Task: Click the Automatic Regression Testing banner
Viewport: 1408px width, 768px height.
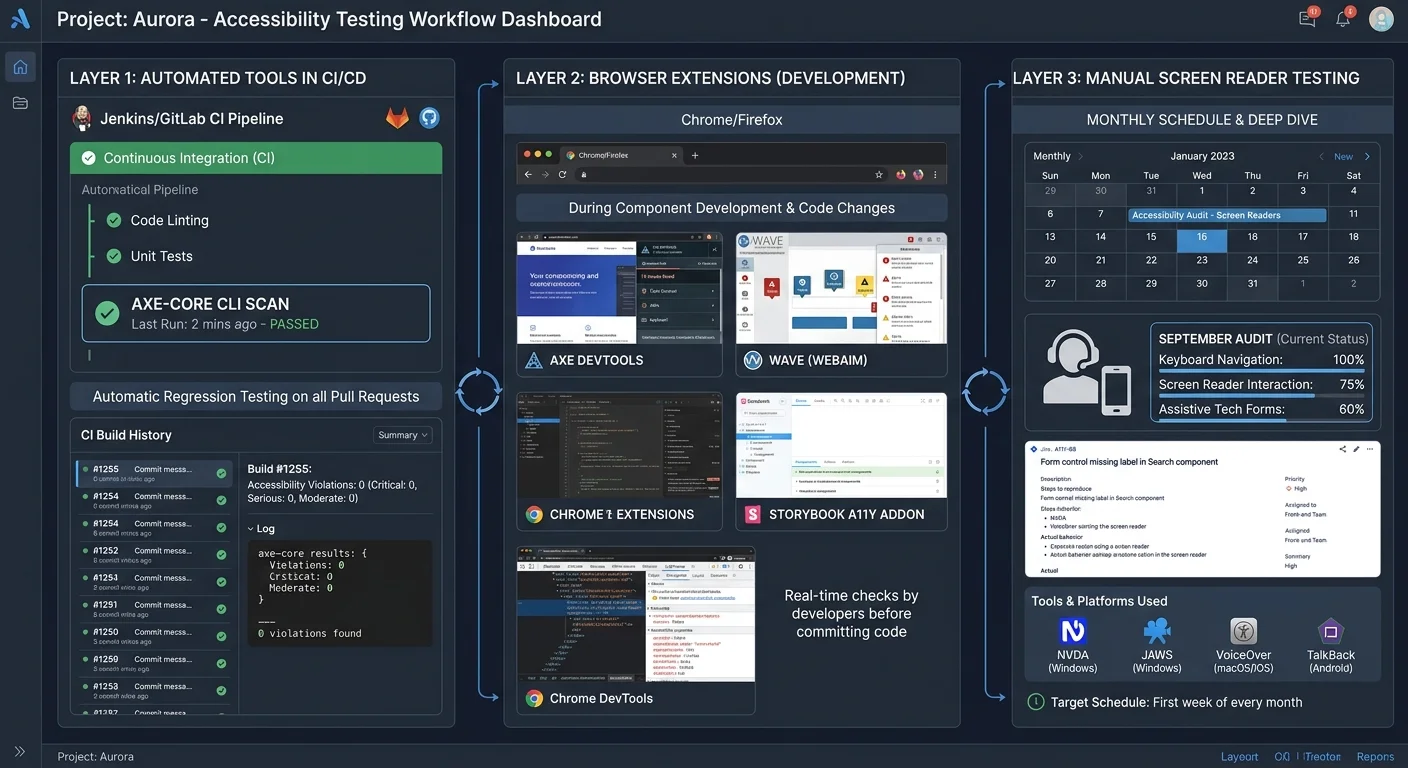Action: tap(256, 396)
